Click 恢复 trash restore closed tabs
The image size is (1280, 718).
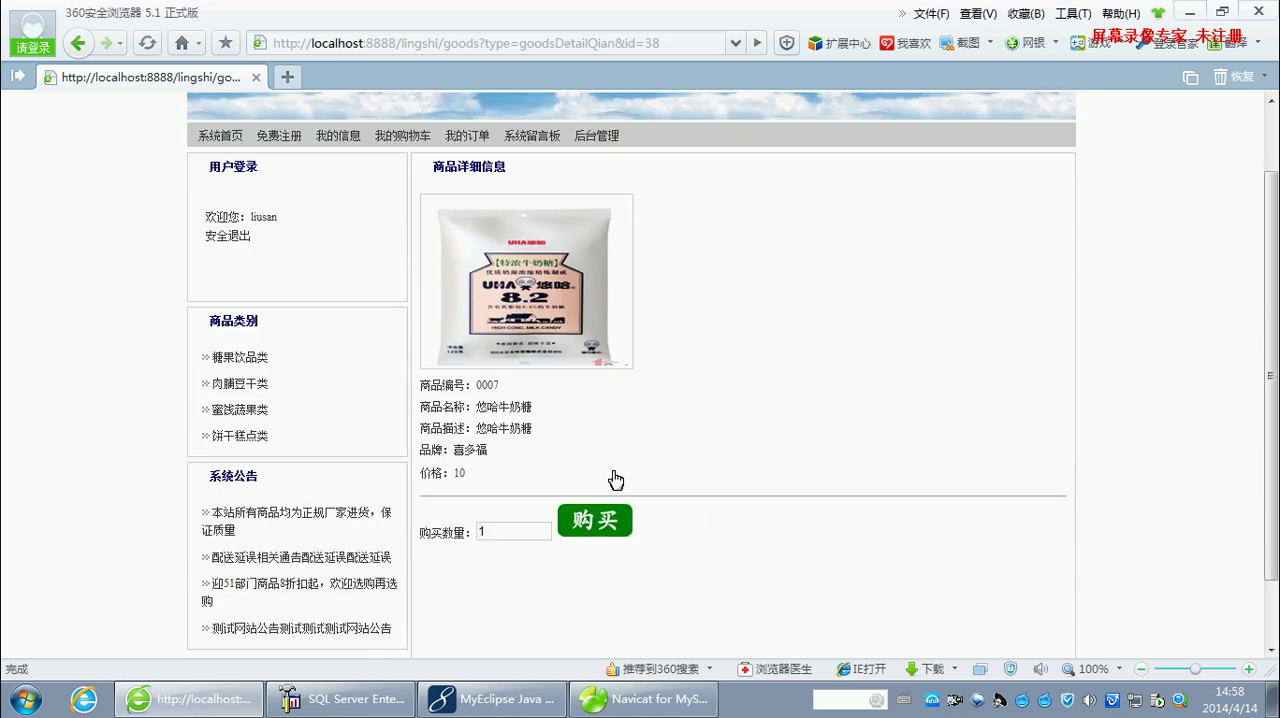(1234, 77)
